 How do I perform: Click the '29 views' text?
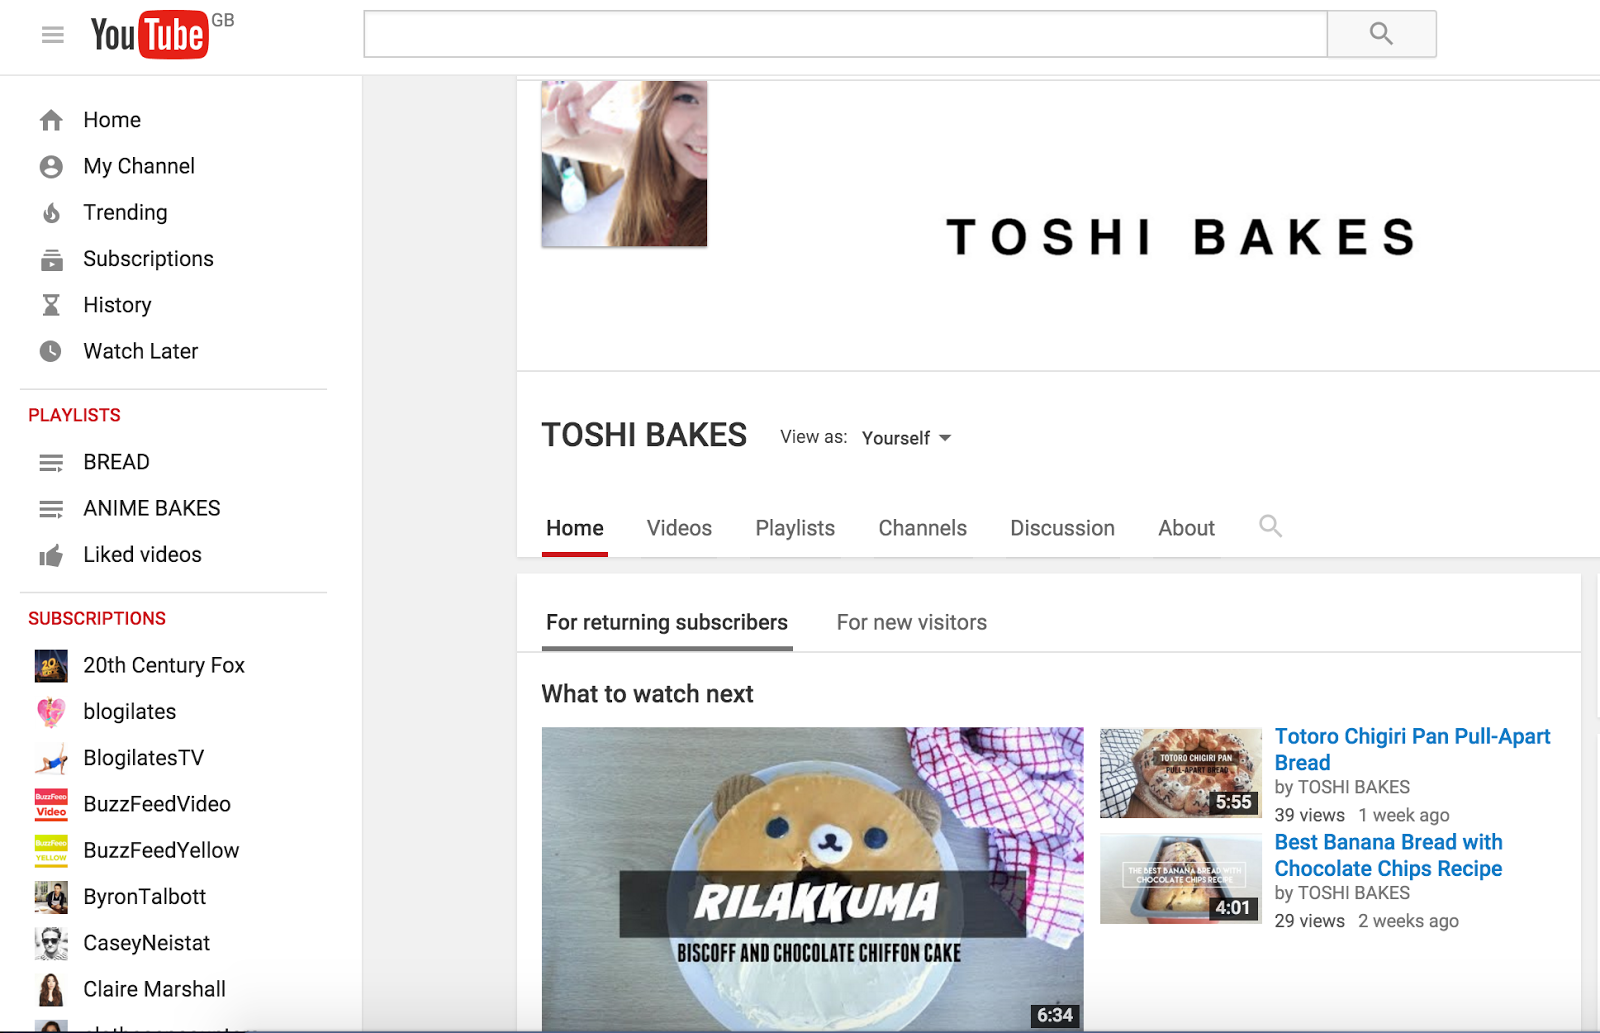(1309, 922)
